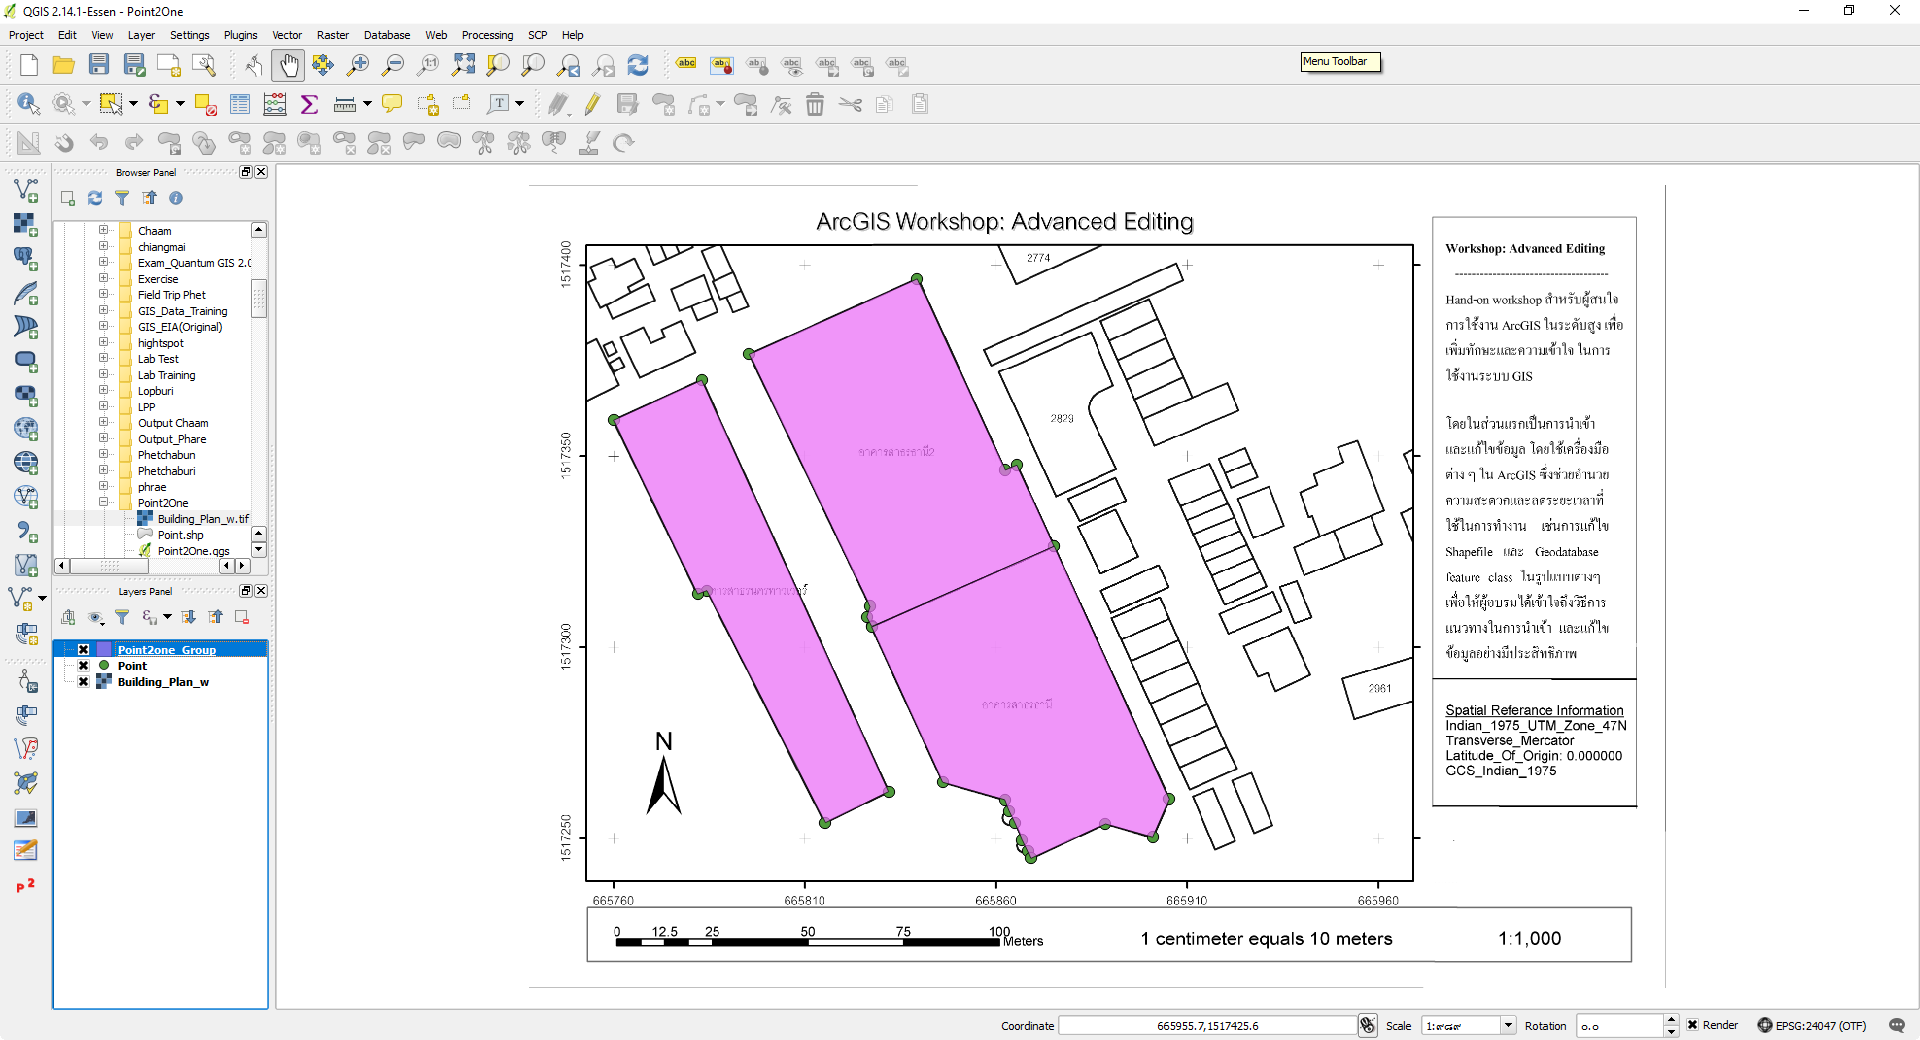Click the EPSG:24047 (OTF) CRS status button
Screen dimensions: 1920x1040
(1812, 1025)
